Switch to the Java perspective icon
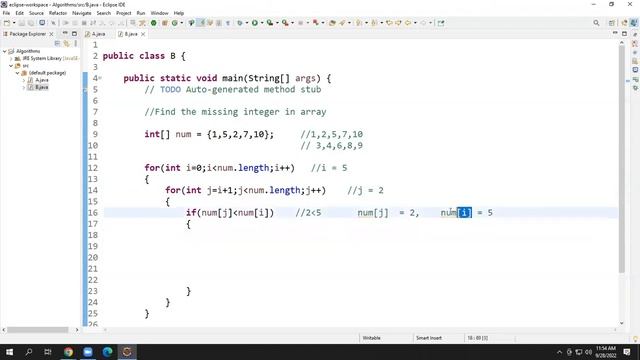The height and width of the screenshot is (360, 640). (x=634, y=23)
